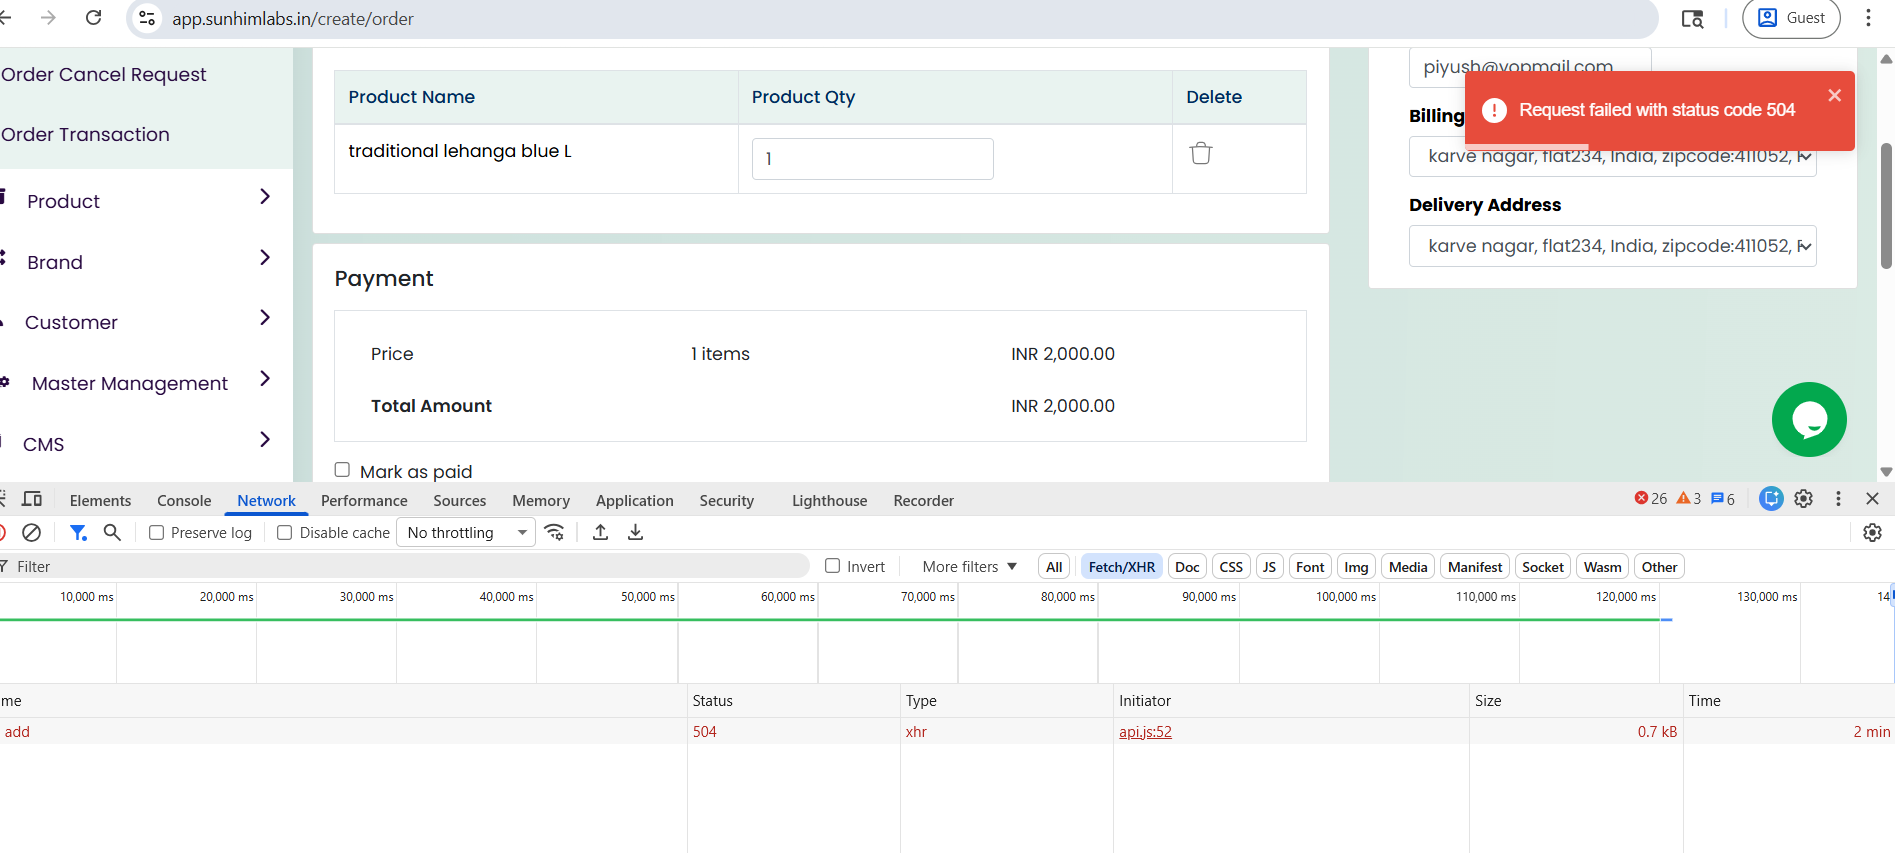This screenshot has height=853, width=1895.
Task: Open the Billing address dropdown
Action: pos(1612,157)
